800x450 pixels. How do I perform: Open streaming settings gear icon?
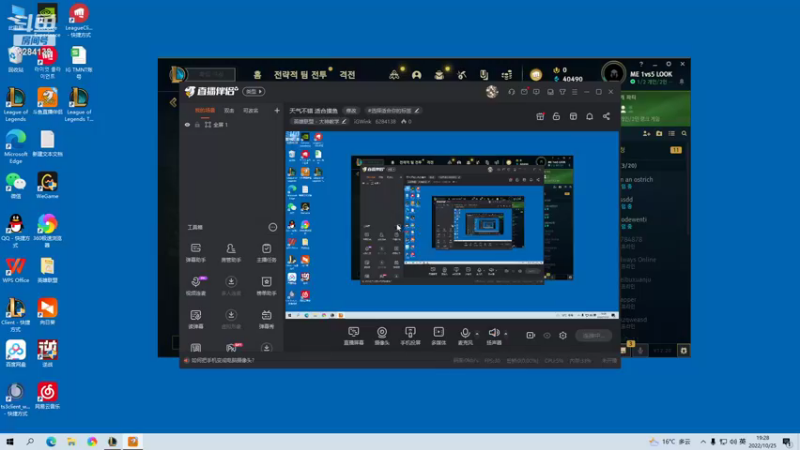563,335
